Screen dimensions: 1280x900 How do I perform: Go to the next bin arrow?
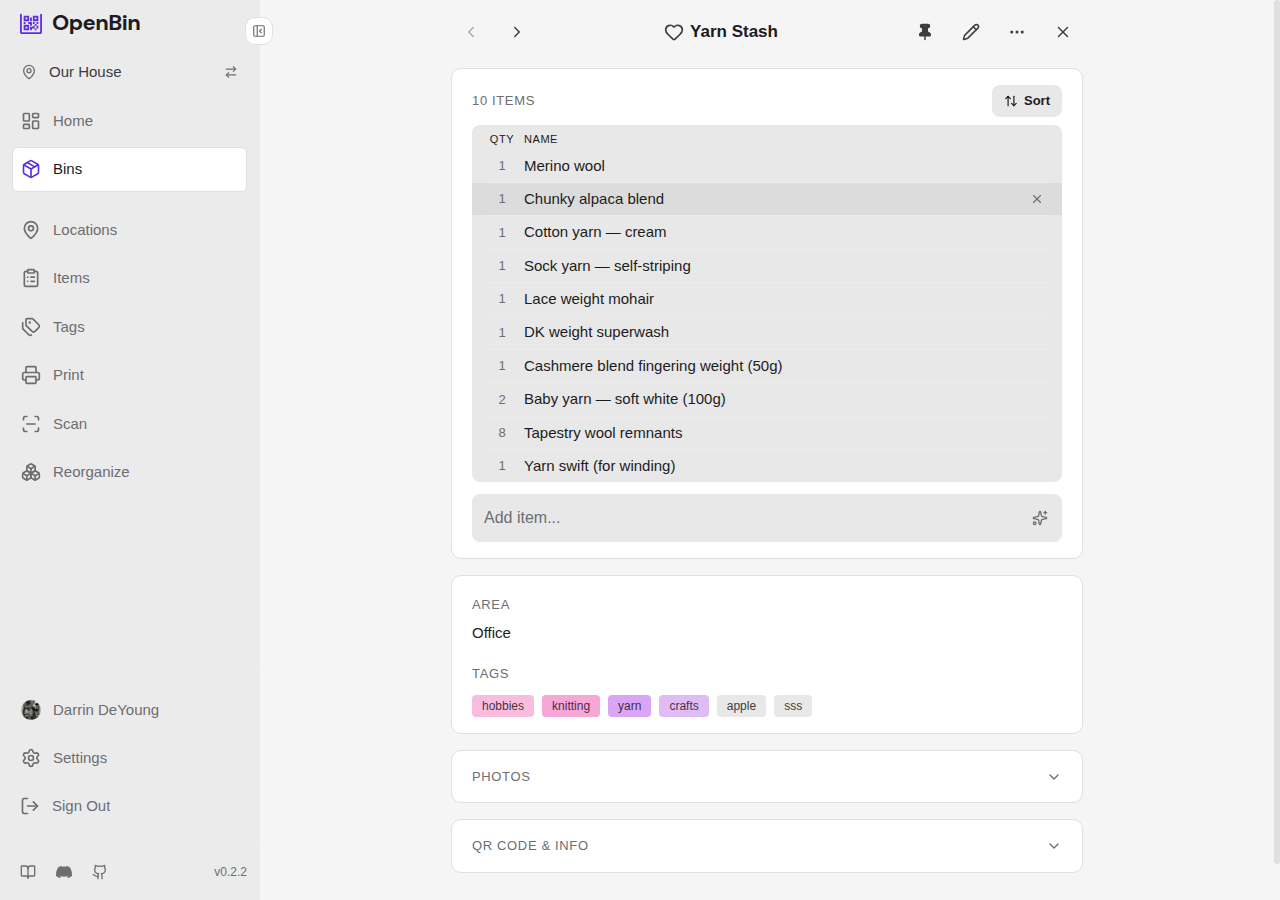[x=517, y=32]
